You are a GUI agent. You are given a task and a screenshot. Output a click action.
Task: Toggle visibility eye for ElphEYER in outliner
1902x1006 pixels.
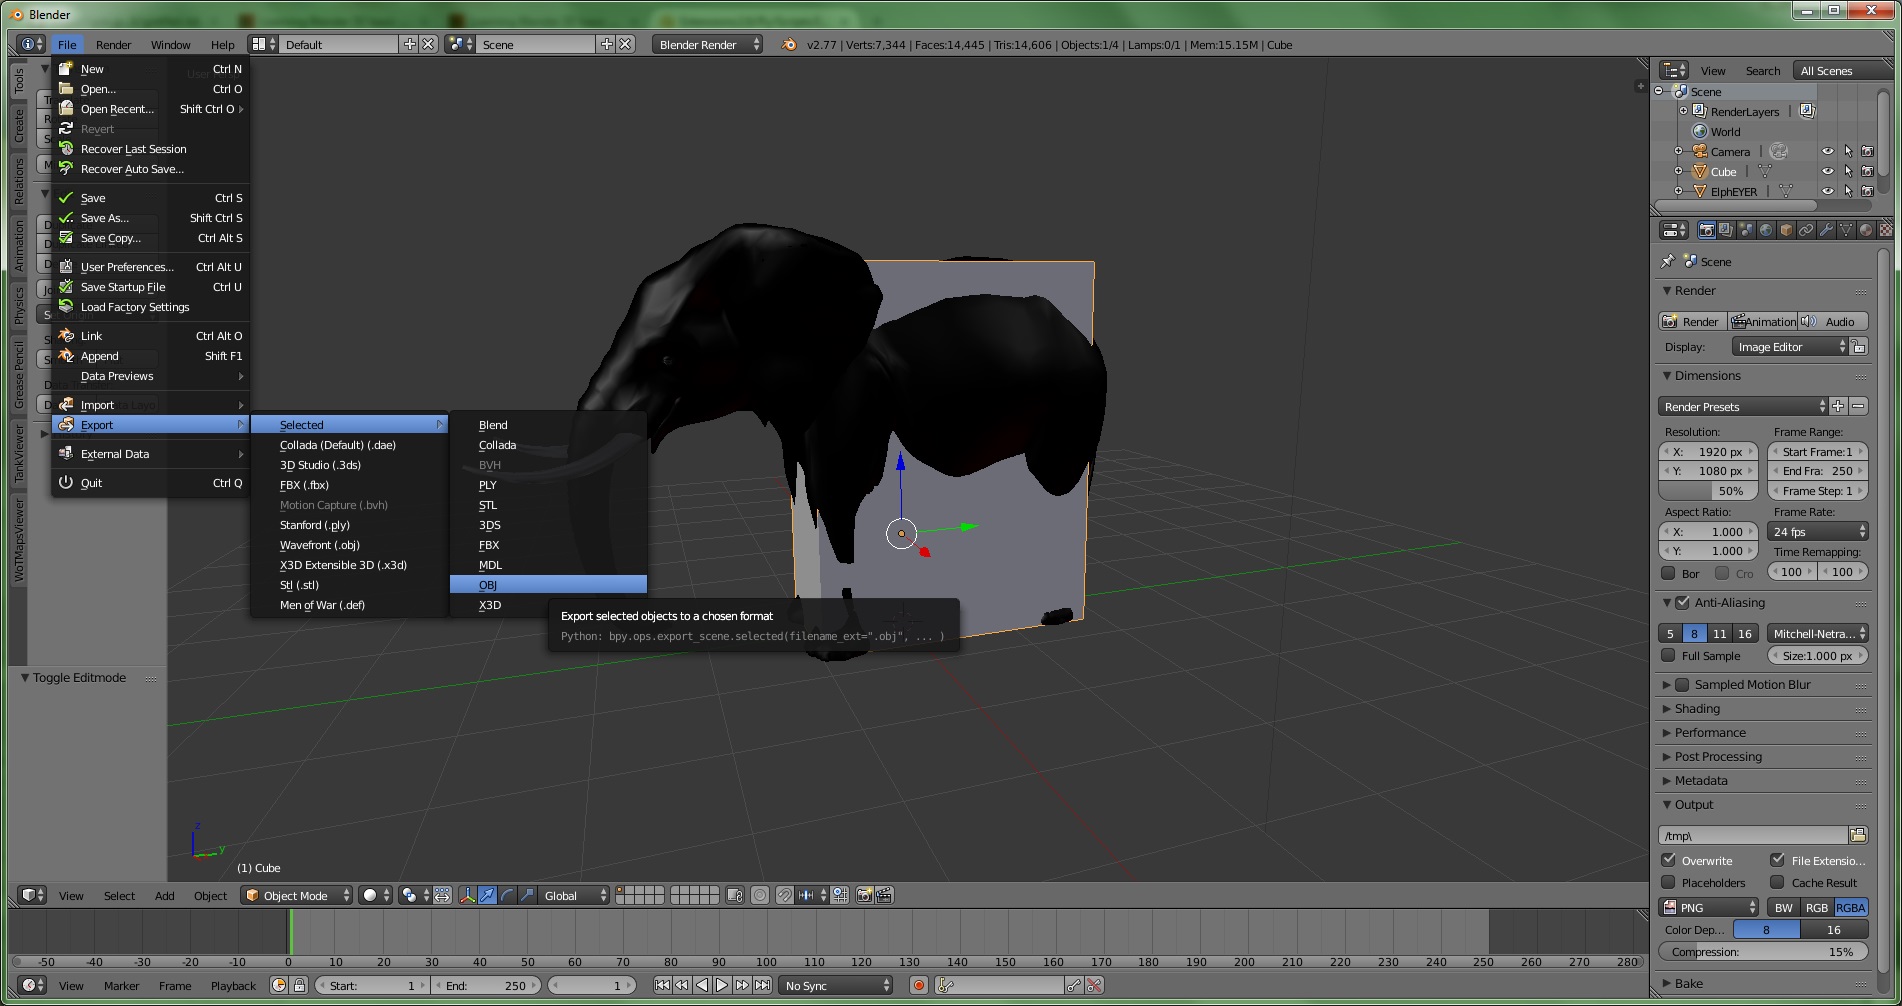tap(1827, 191)
